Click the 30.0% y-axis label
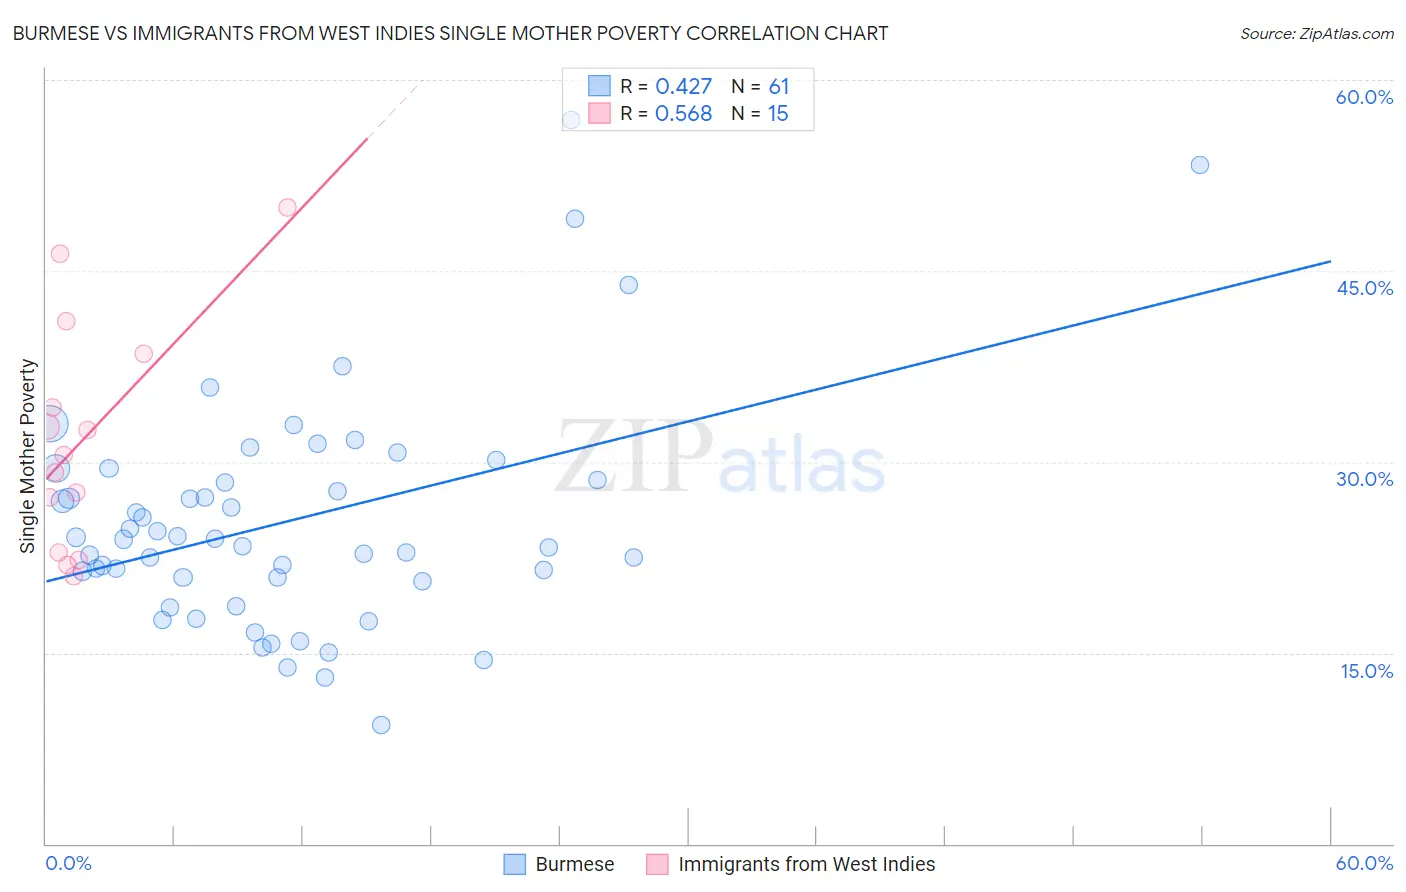The height and width of the screenshot is (892, 1406). click(1365, 479)
